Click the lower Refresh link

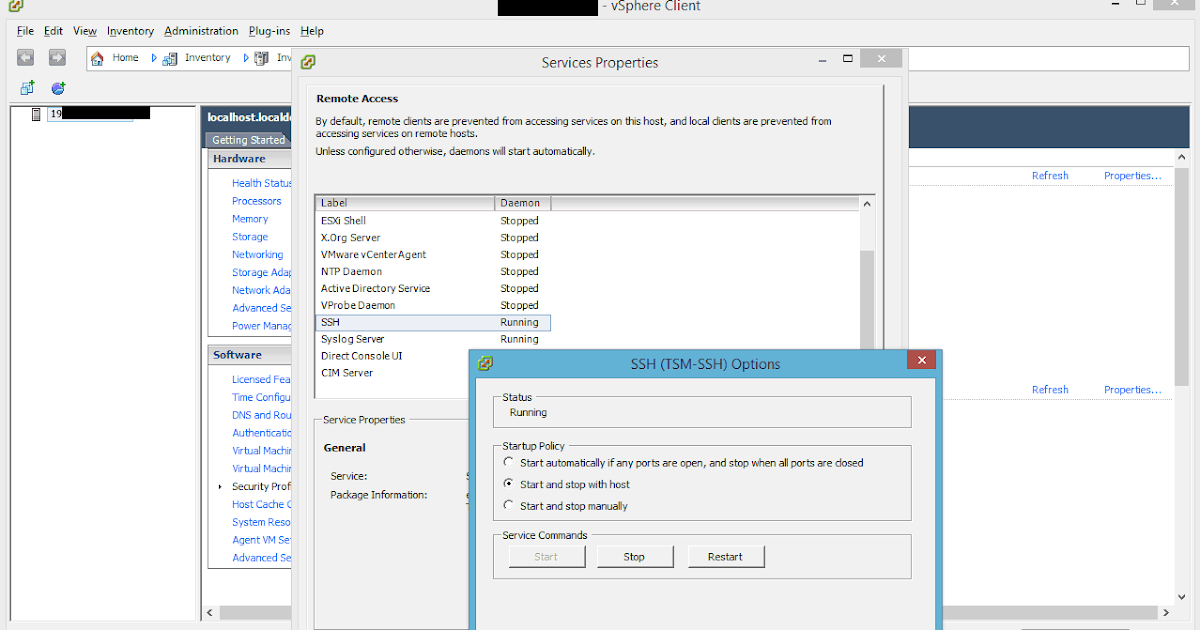click(1050, 390)
